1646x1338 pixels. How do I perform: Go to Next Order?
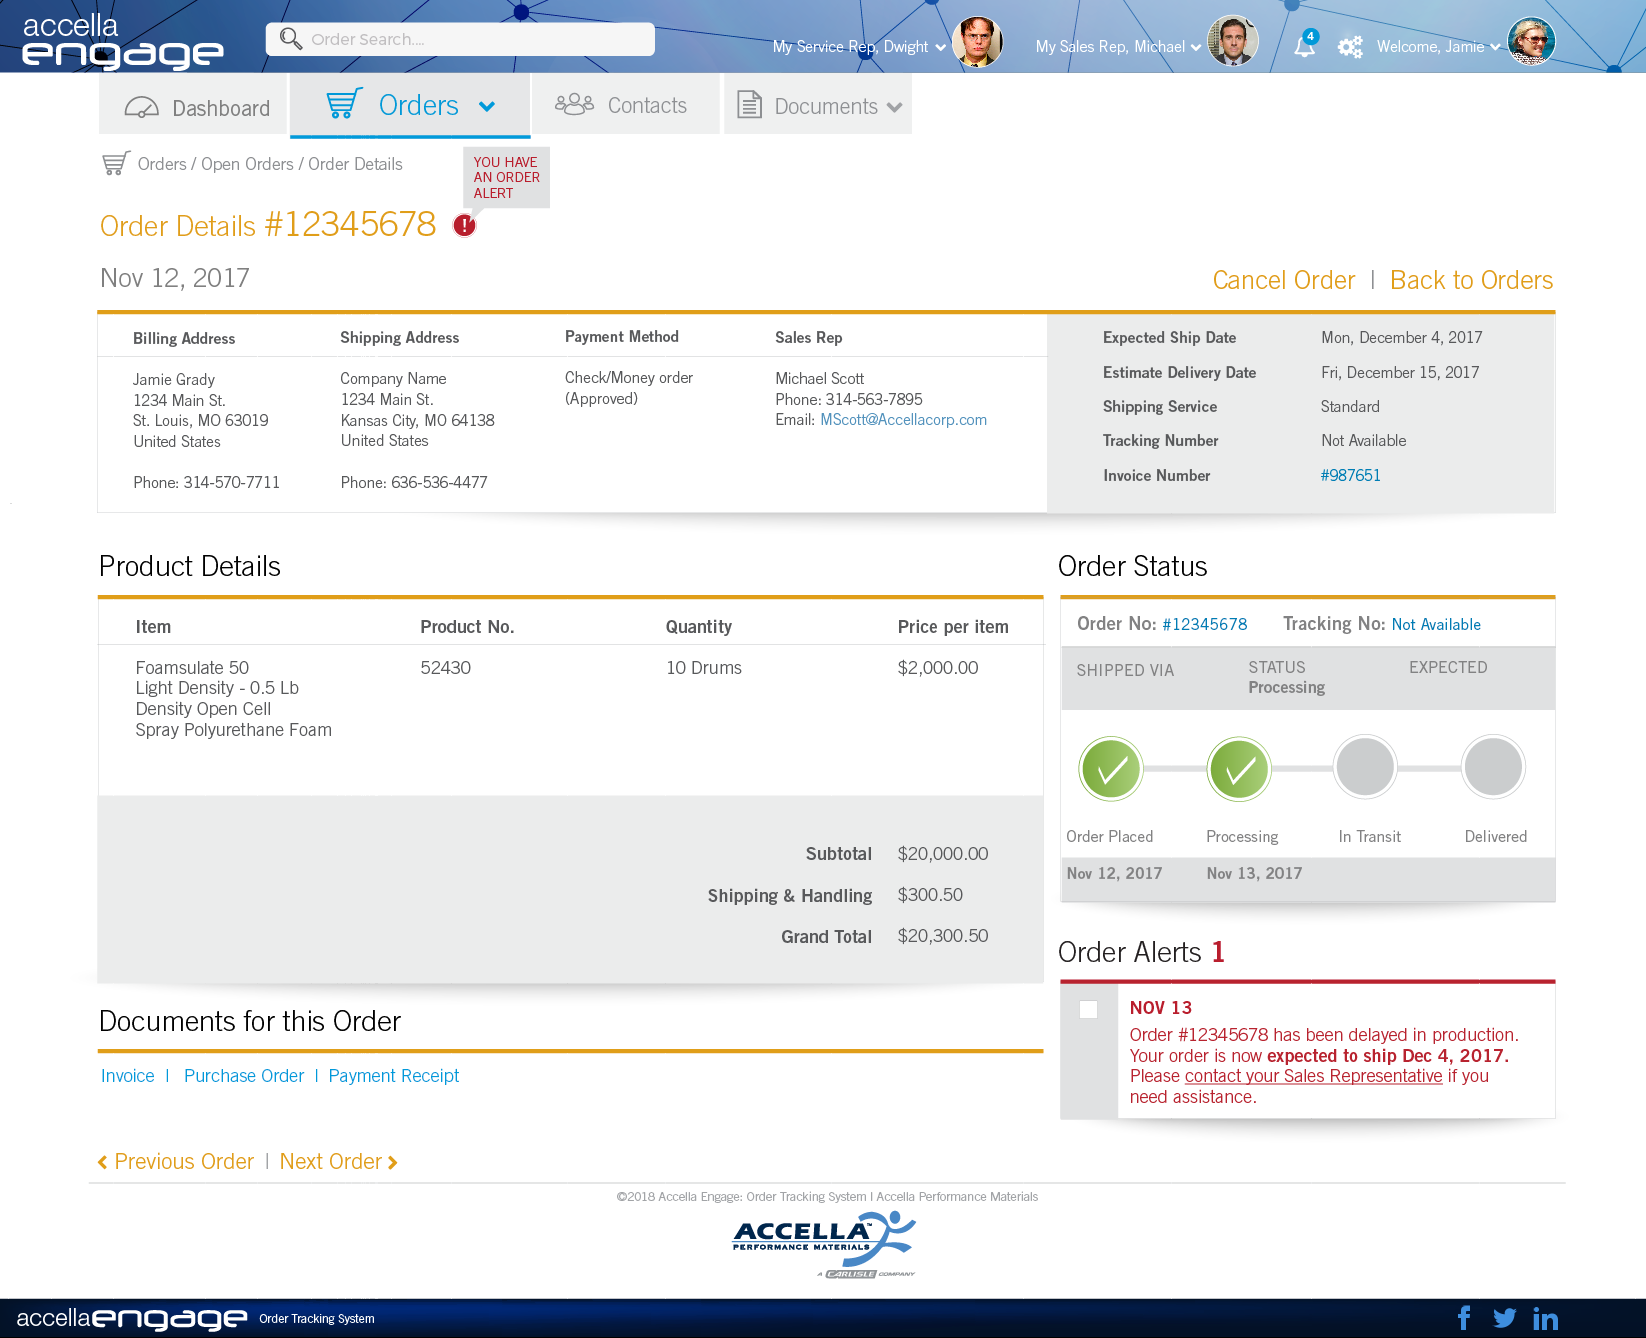[339, 1162]
